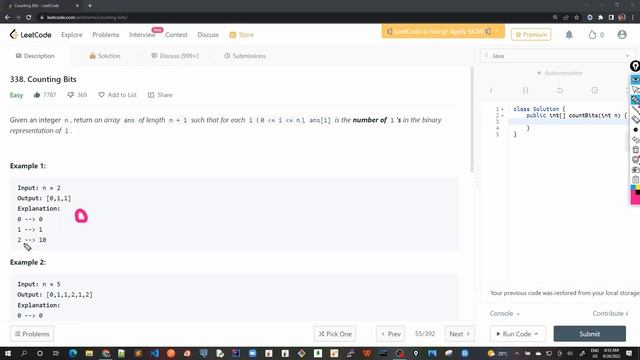Open Windows Start menu
This screenshot has height=360, width=640.
tap(7, 353)
